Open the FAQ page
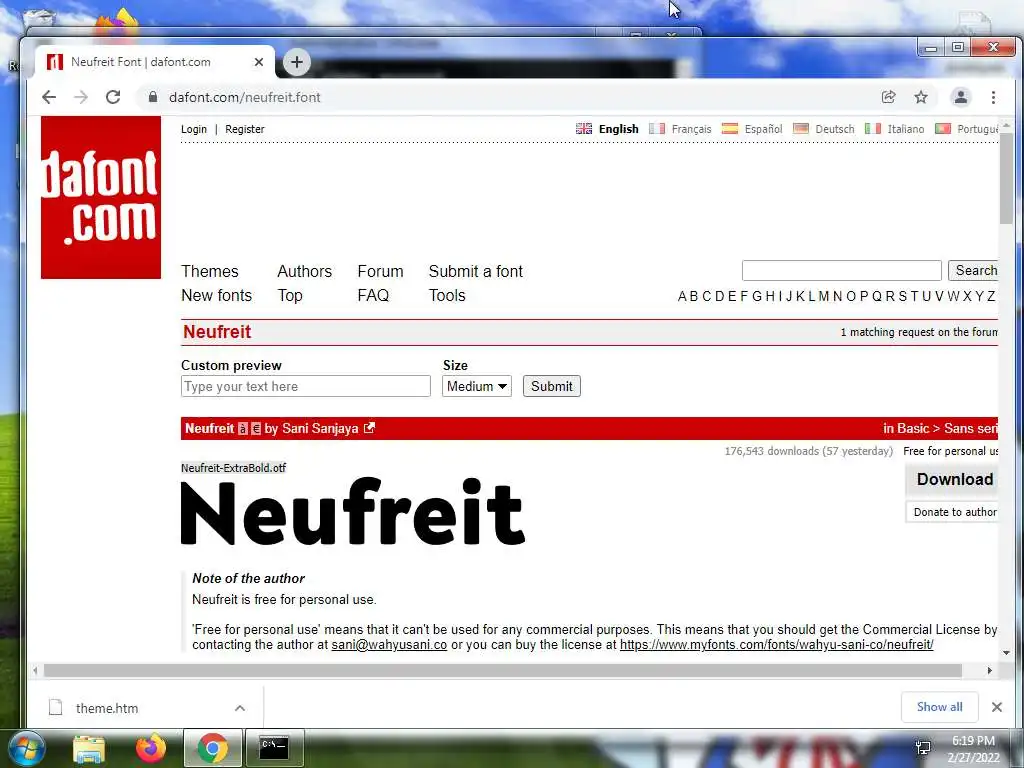The width and height of the screenshot is (1024, 768). [373, 295]
